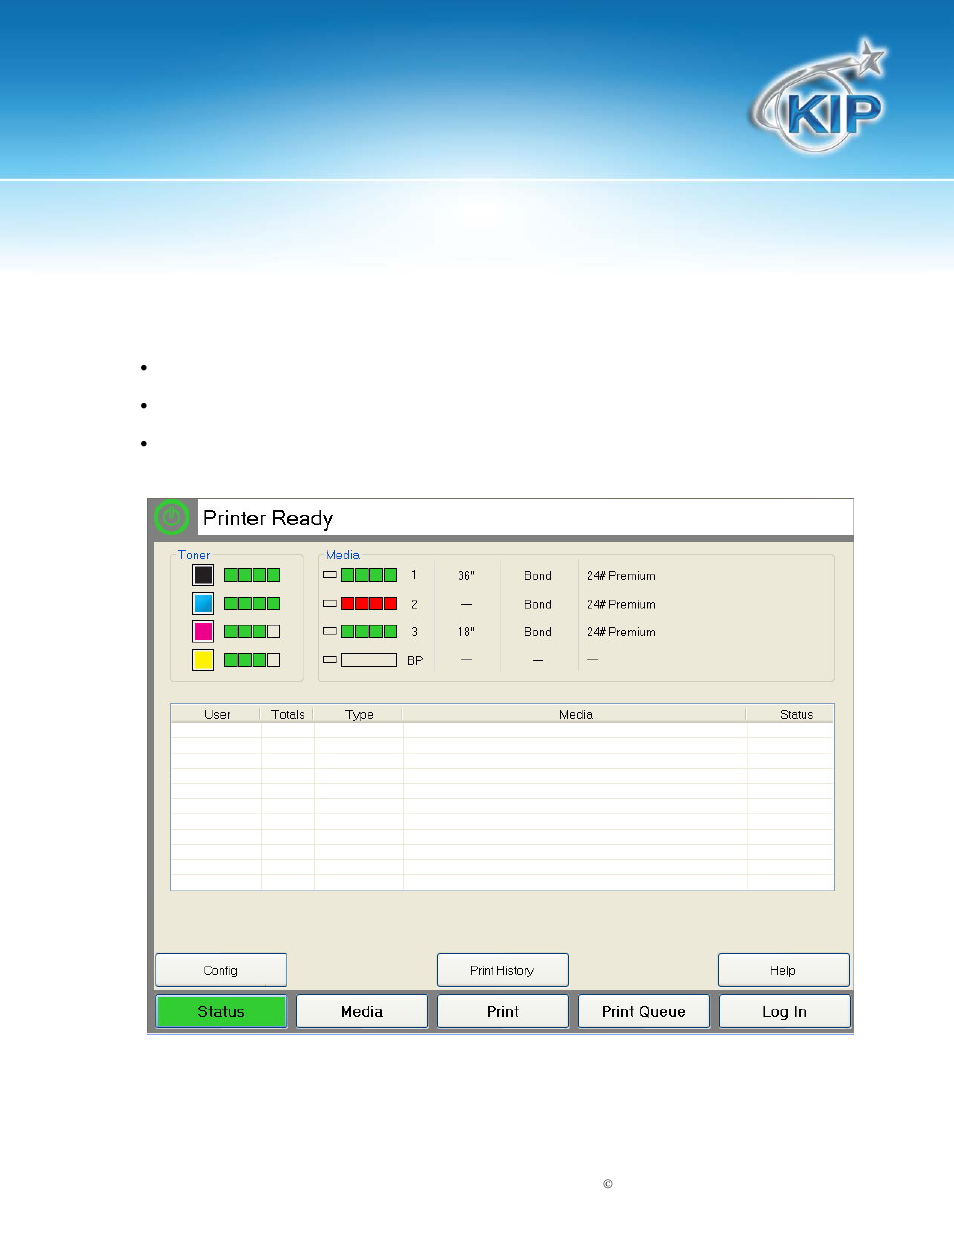Open the Config button
The width and height of the screenshot is (954, 1235).
[221, 970]
